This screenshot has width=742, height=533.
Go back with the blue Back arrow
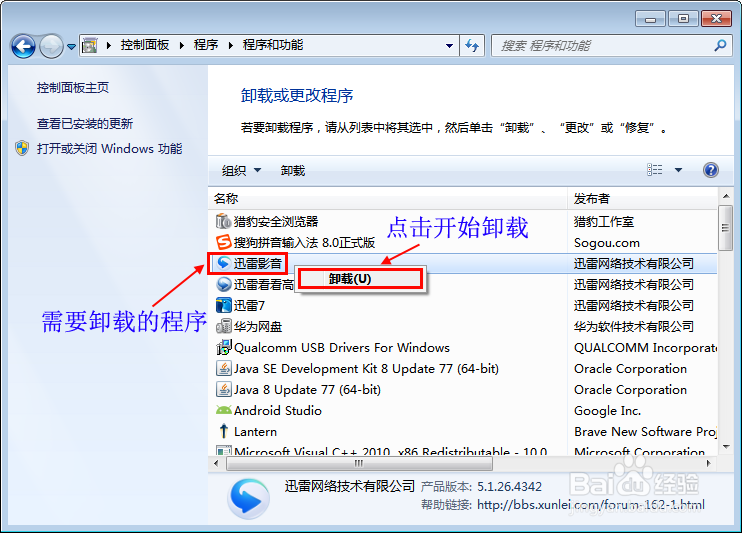click(23, 46)
